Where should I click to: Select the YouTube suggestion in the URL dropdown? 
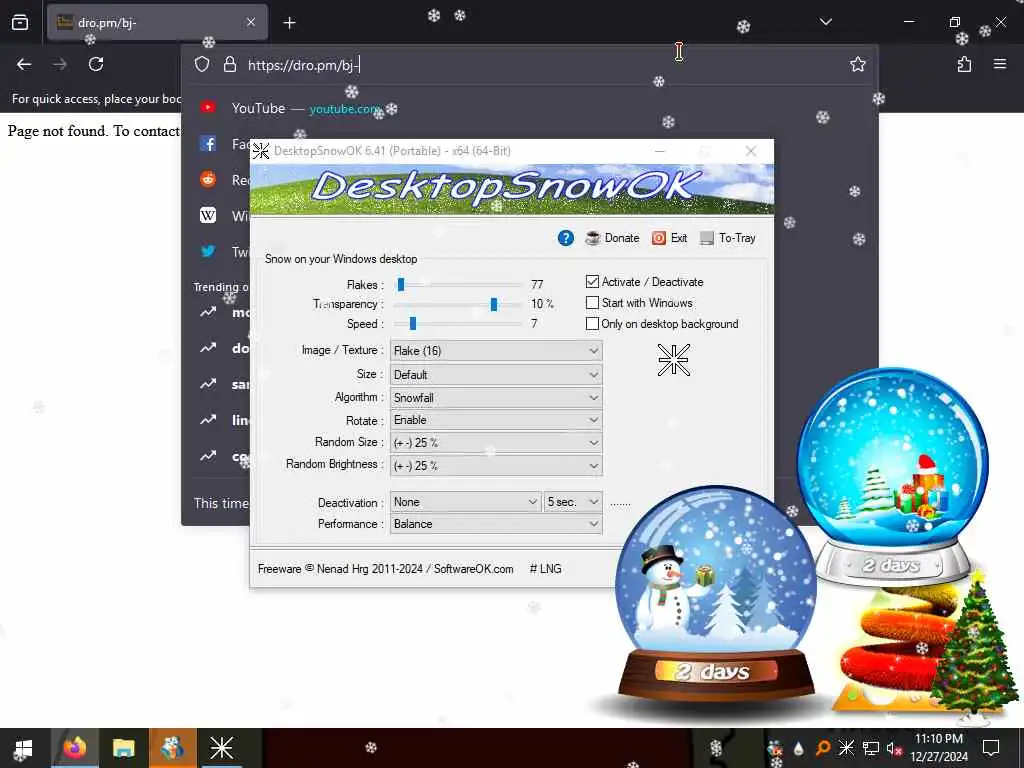(x=529, y=108)
